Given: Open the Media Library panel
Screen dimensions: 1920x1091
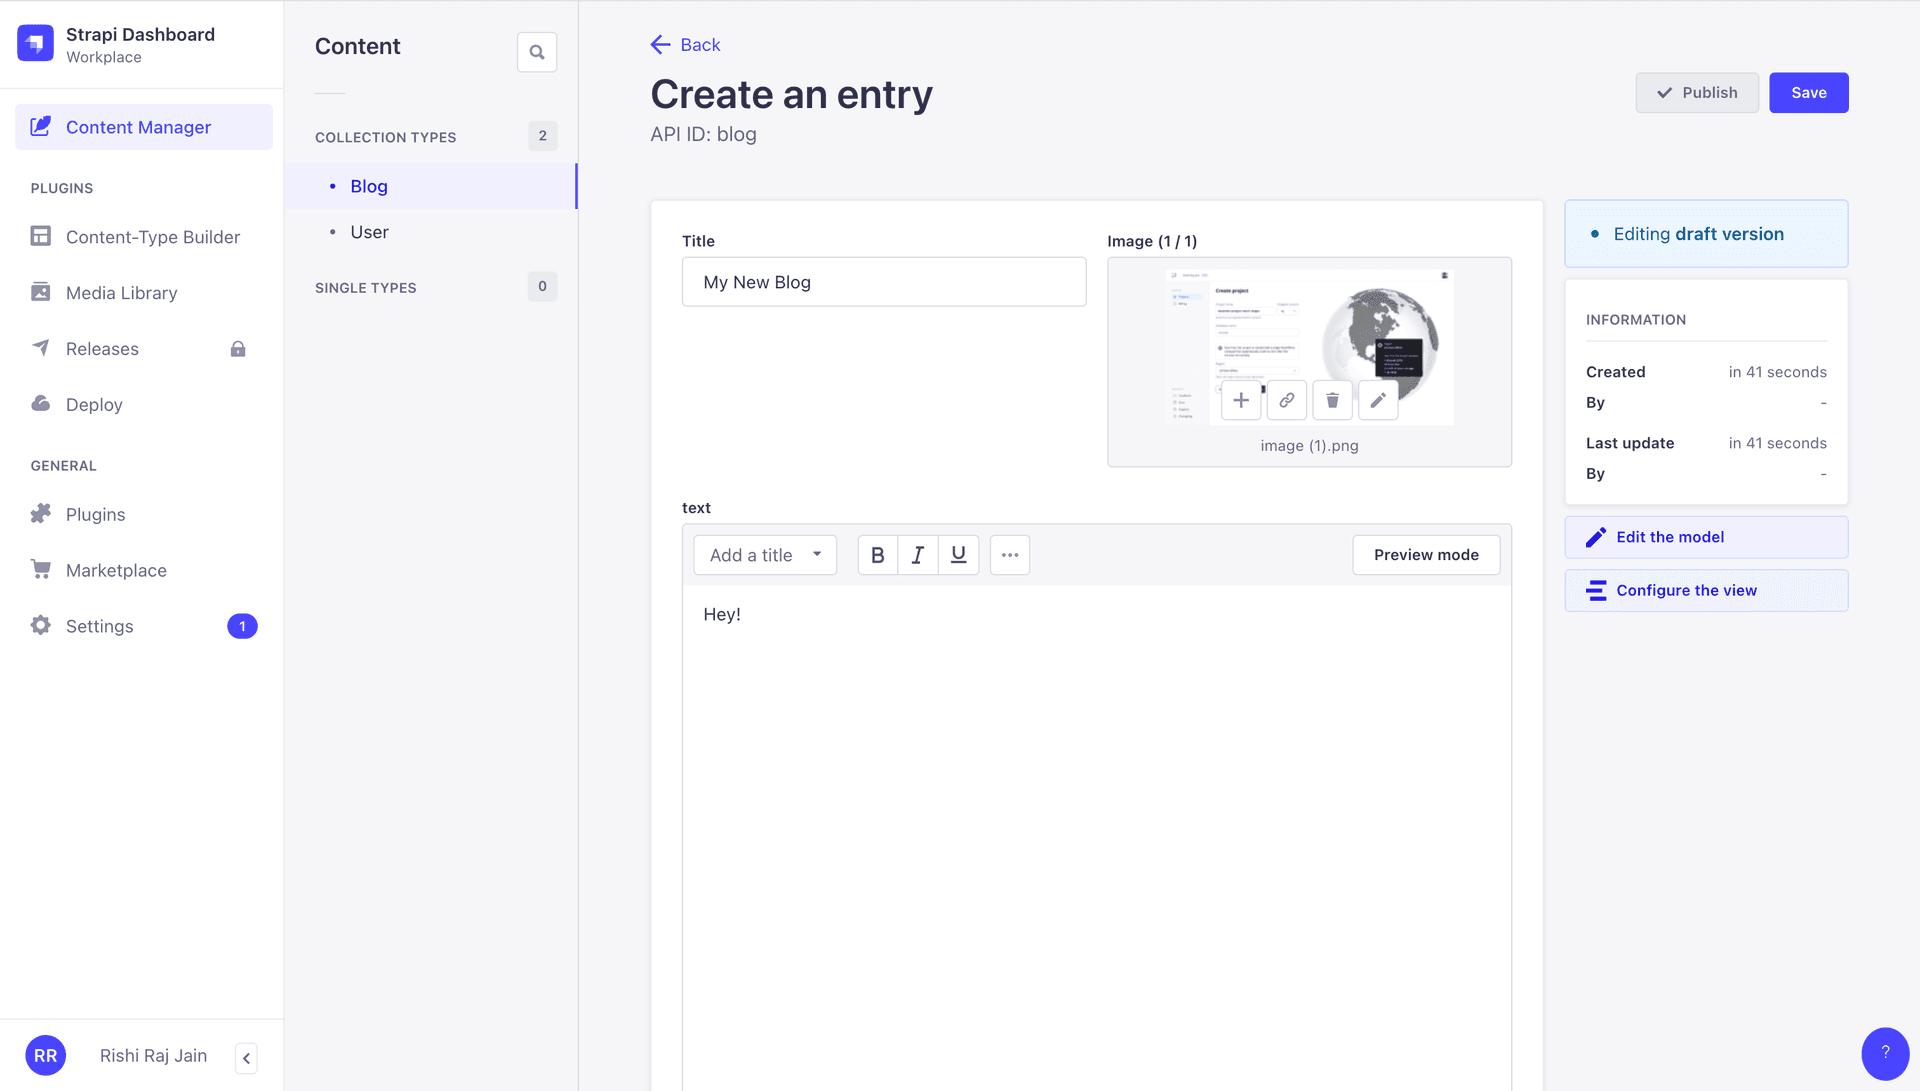Looking at the screenshot, I should tap(120, 292).
